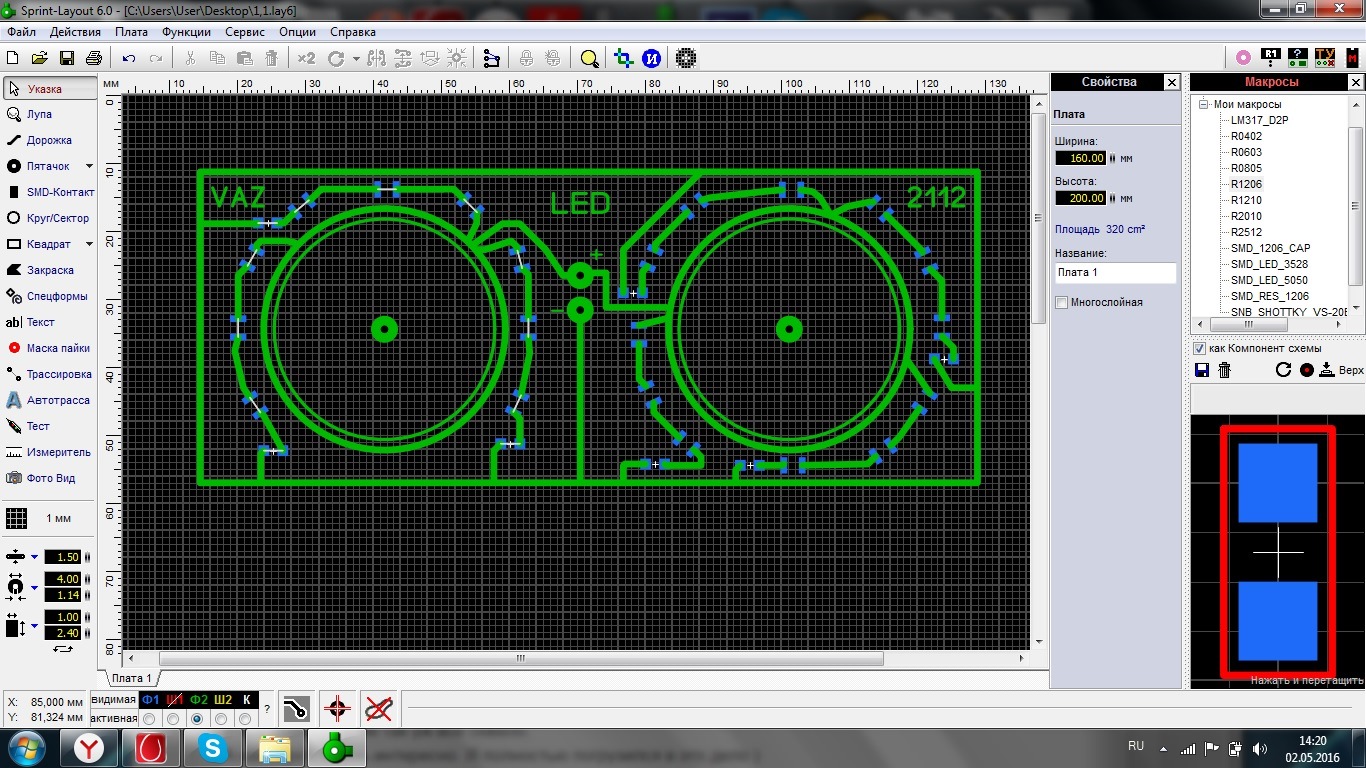Image resolution: width=1366 pixels, height=768 pixels.
Task: Uncheck как Компонент схемы checkbox
Action: click(x=1200, y=348)
